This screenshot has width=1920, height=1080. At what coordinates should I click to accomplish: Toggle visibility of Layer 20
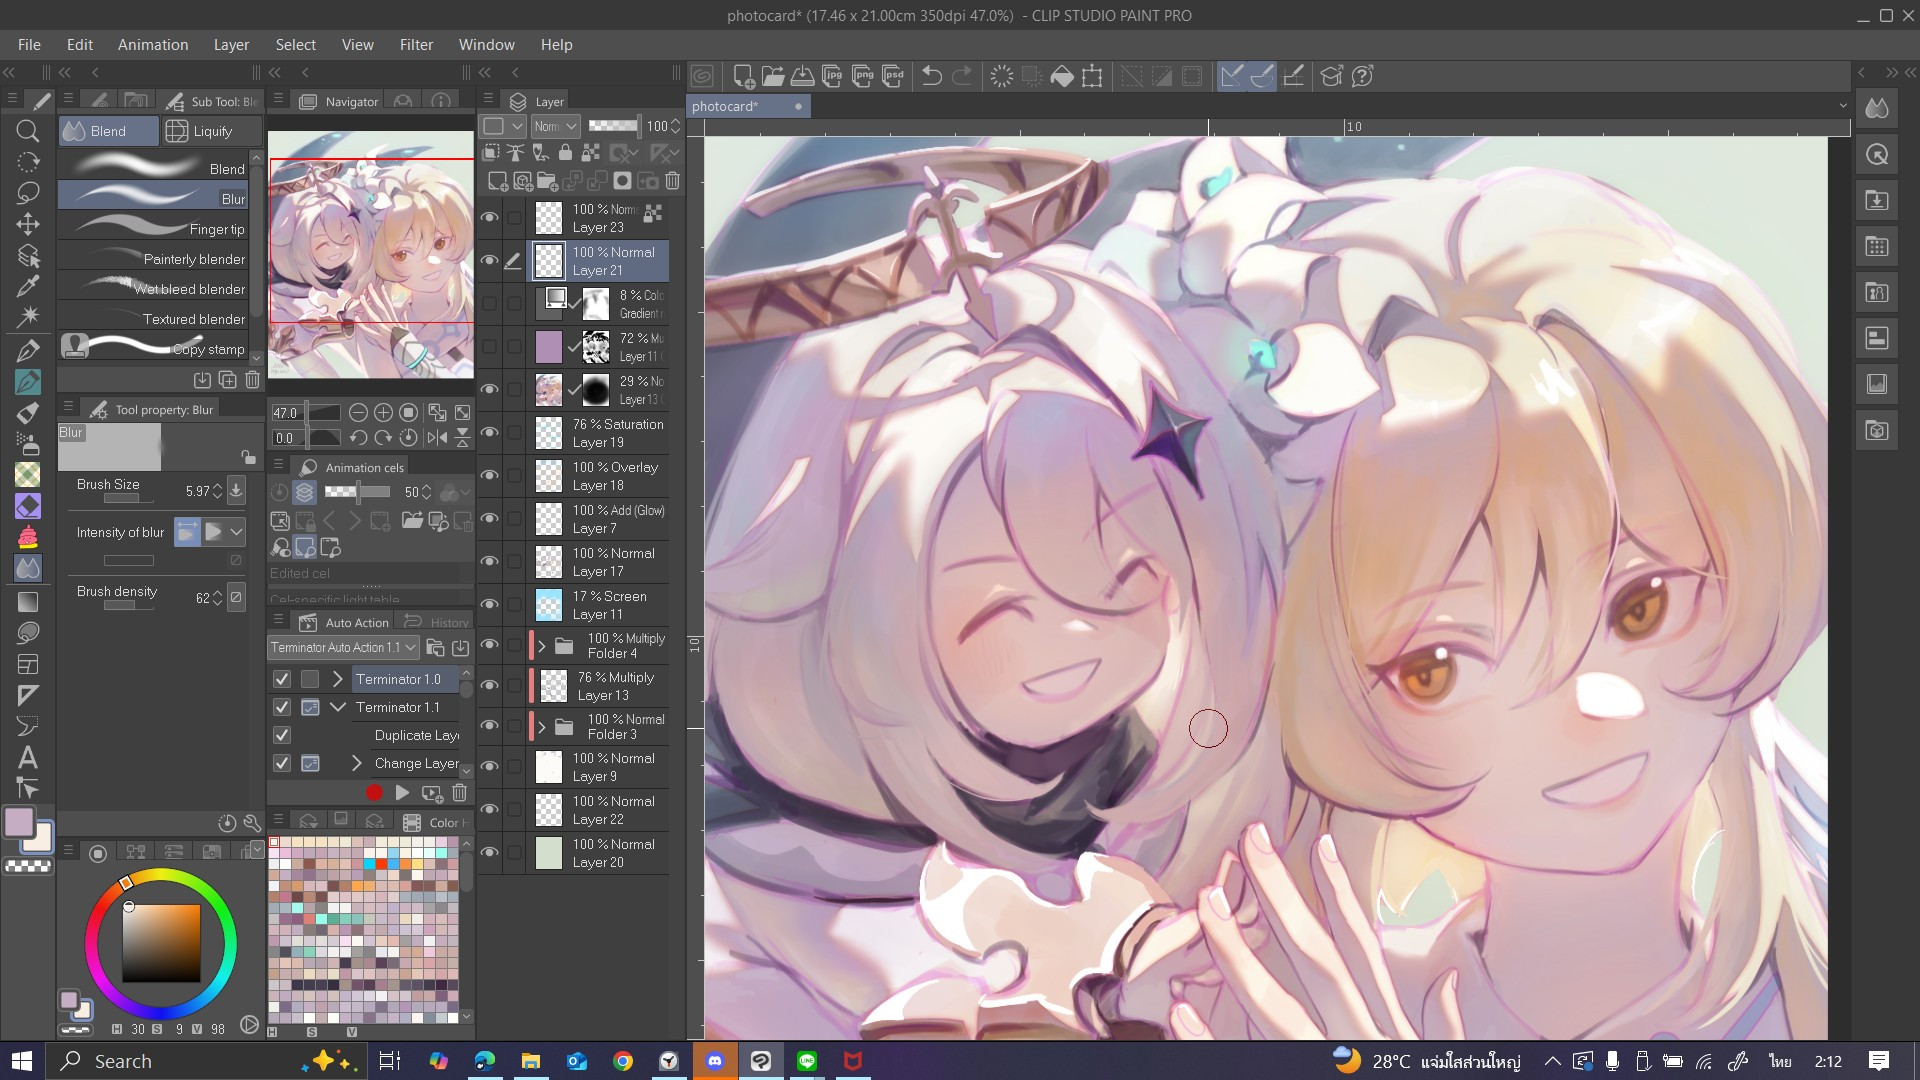pos(490,853)
